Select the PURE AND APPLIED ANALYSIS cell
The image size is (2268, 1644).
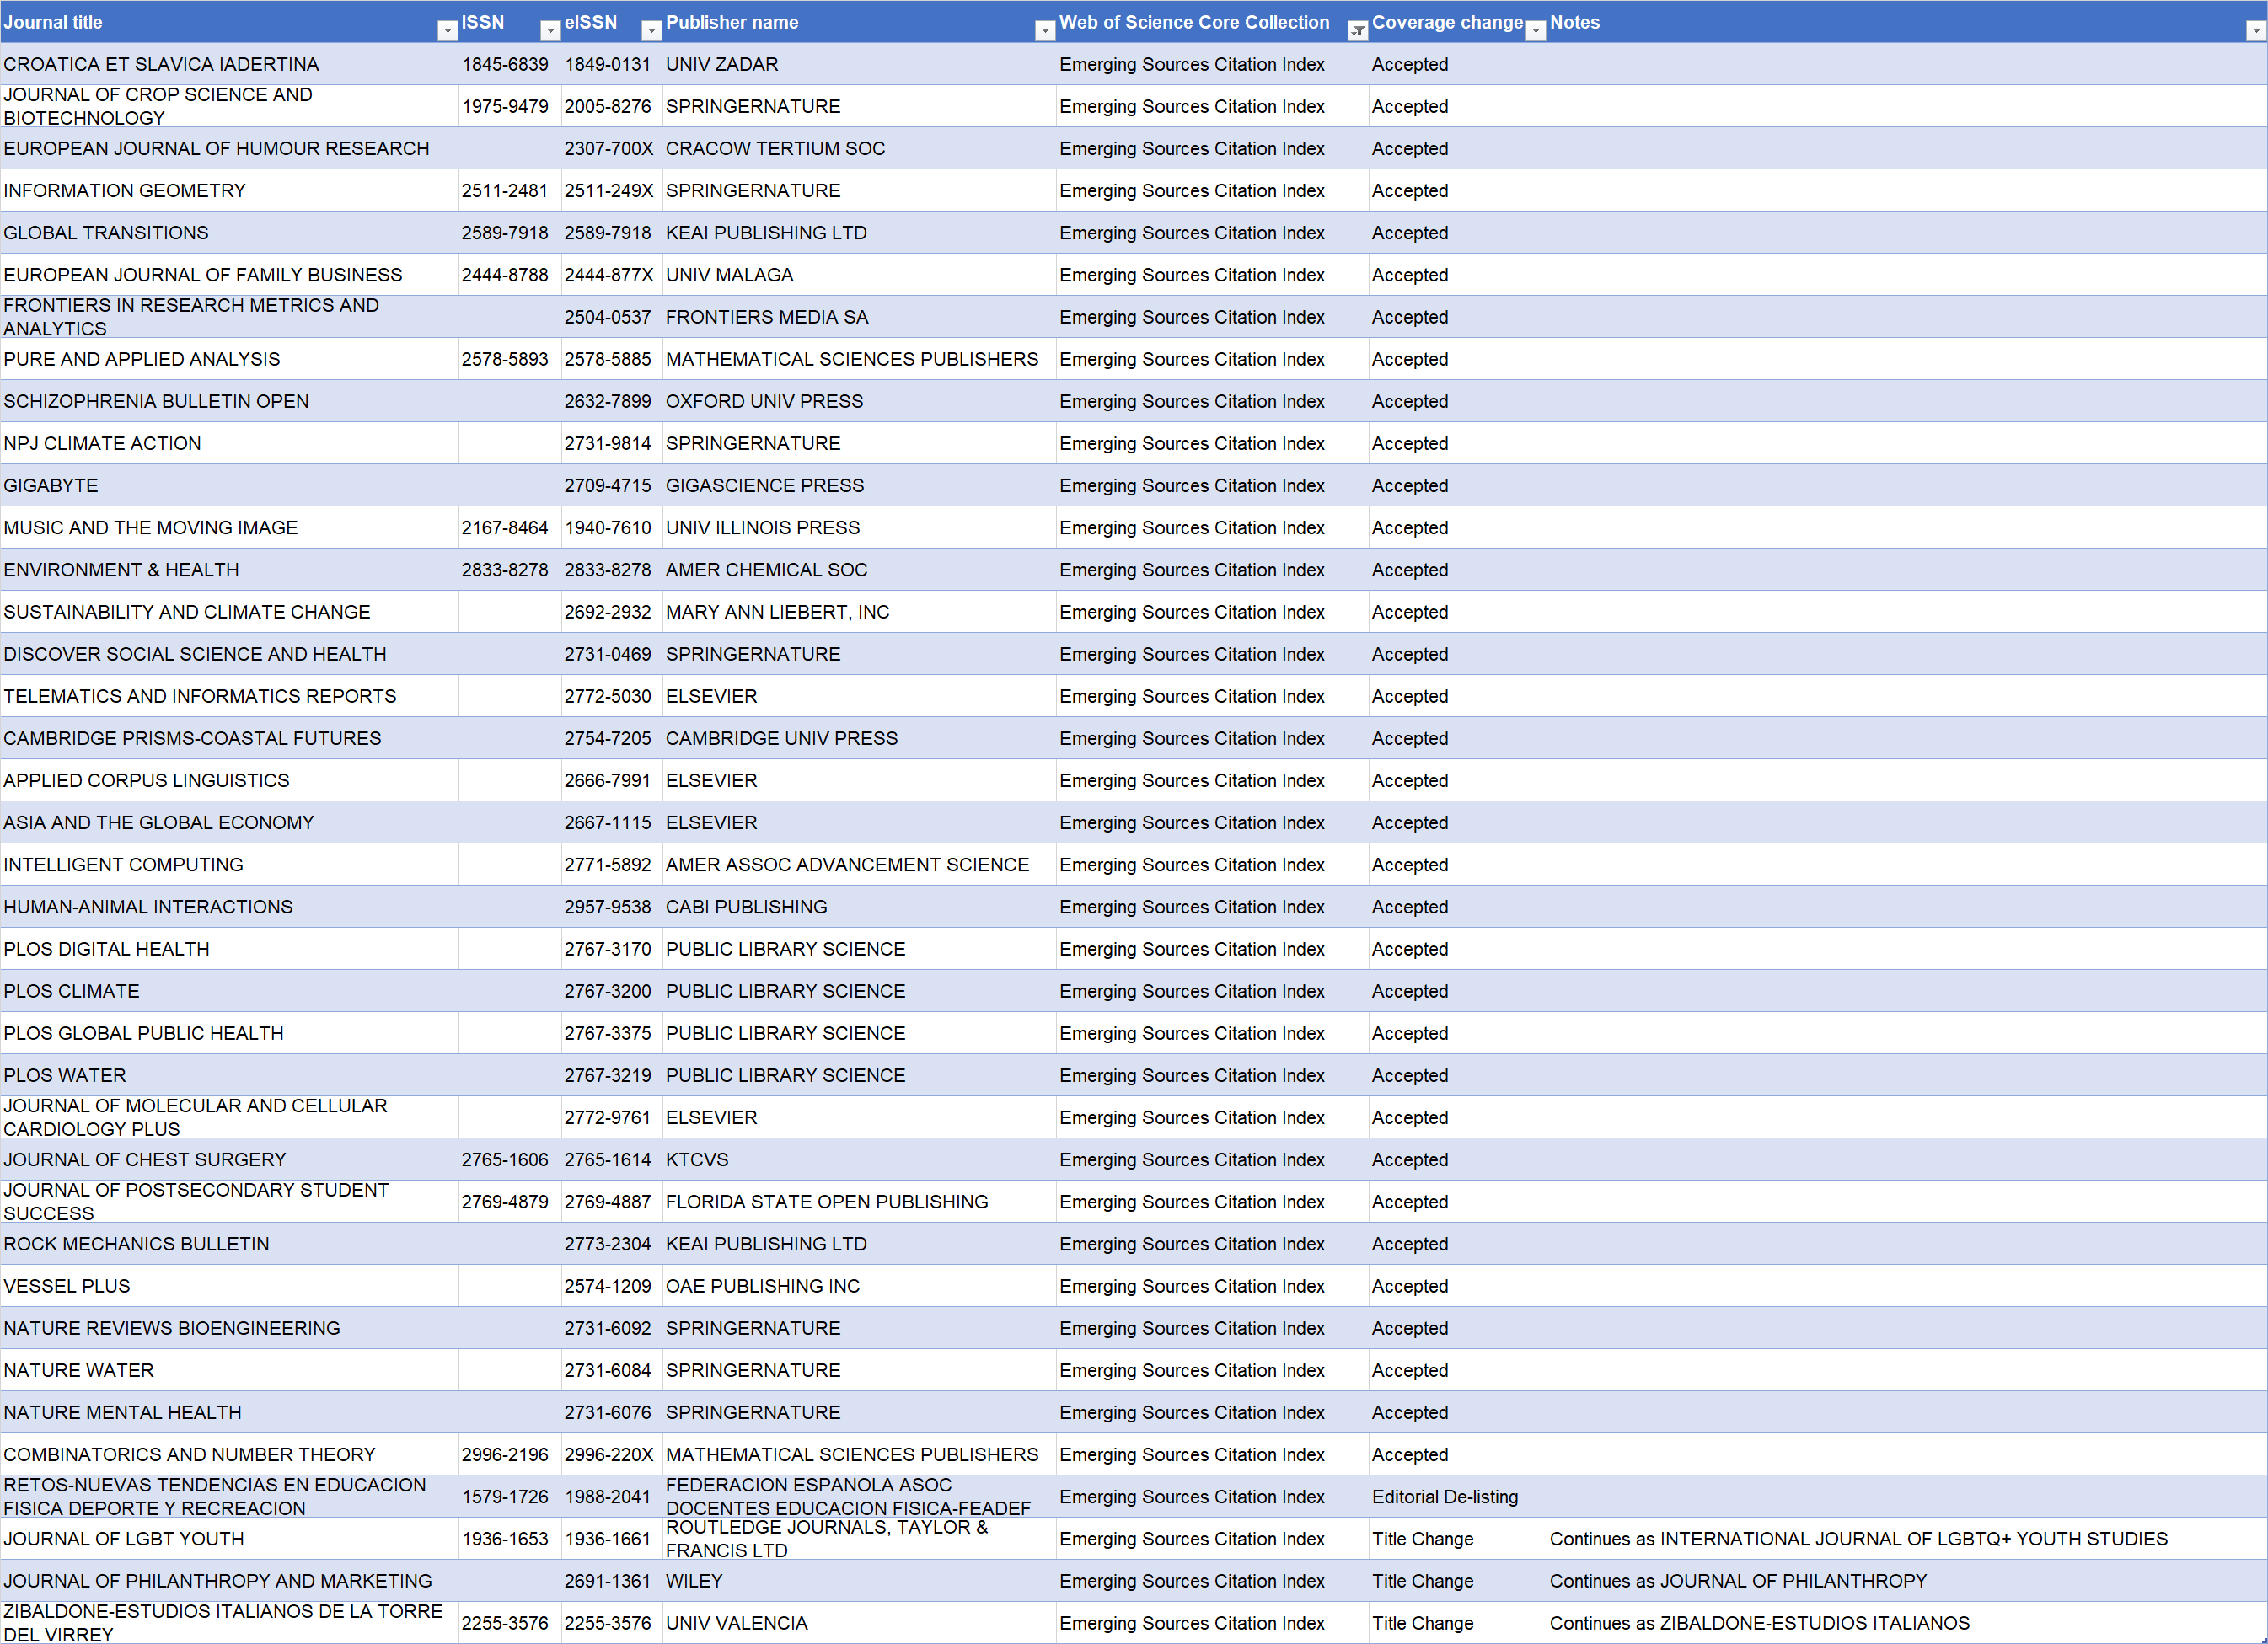click(229, 359)
